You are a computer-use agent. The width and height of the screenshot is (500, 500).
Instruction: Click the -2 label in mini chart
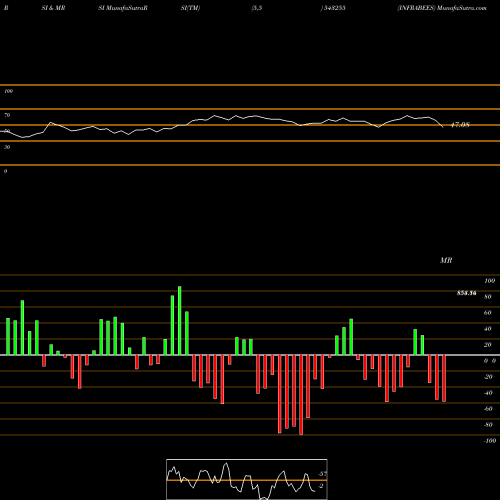(320, 486)
